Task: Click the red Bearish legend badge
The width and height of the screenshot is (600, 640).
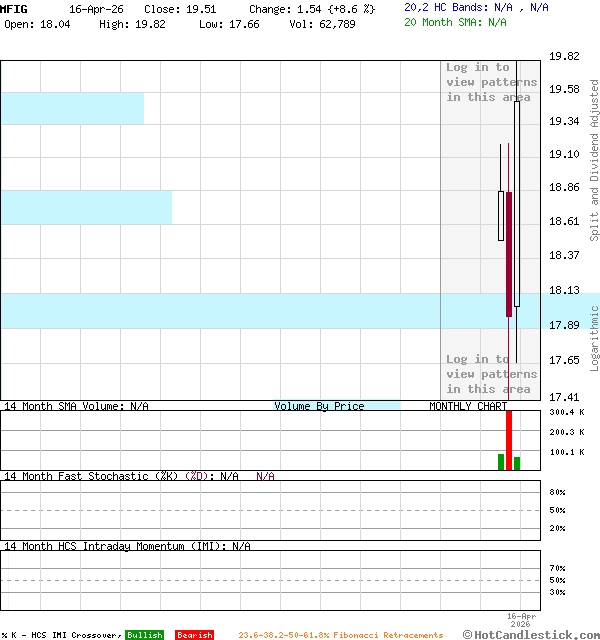Action: [x=194, y=635]
